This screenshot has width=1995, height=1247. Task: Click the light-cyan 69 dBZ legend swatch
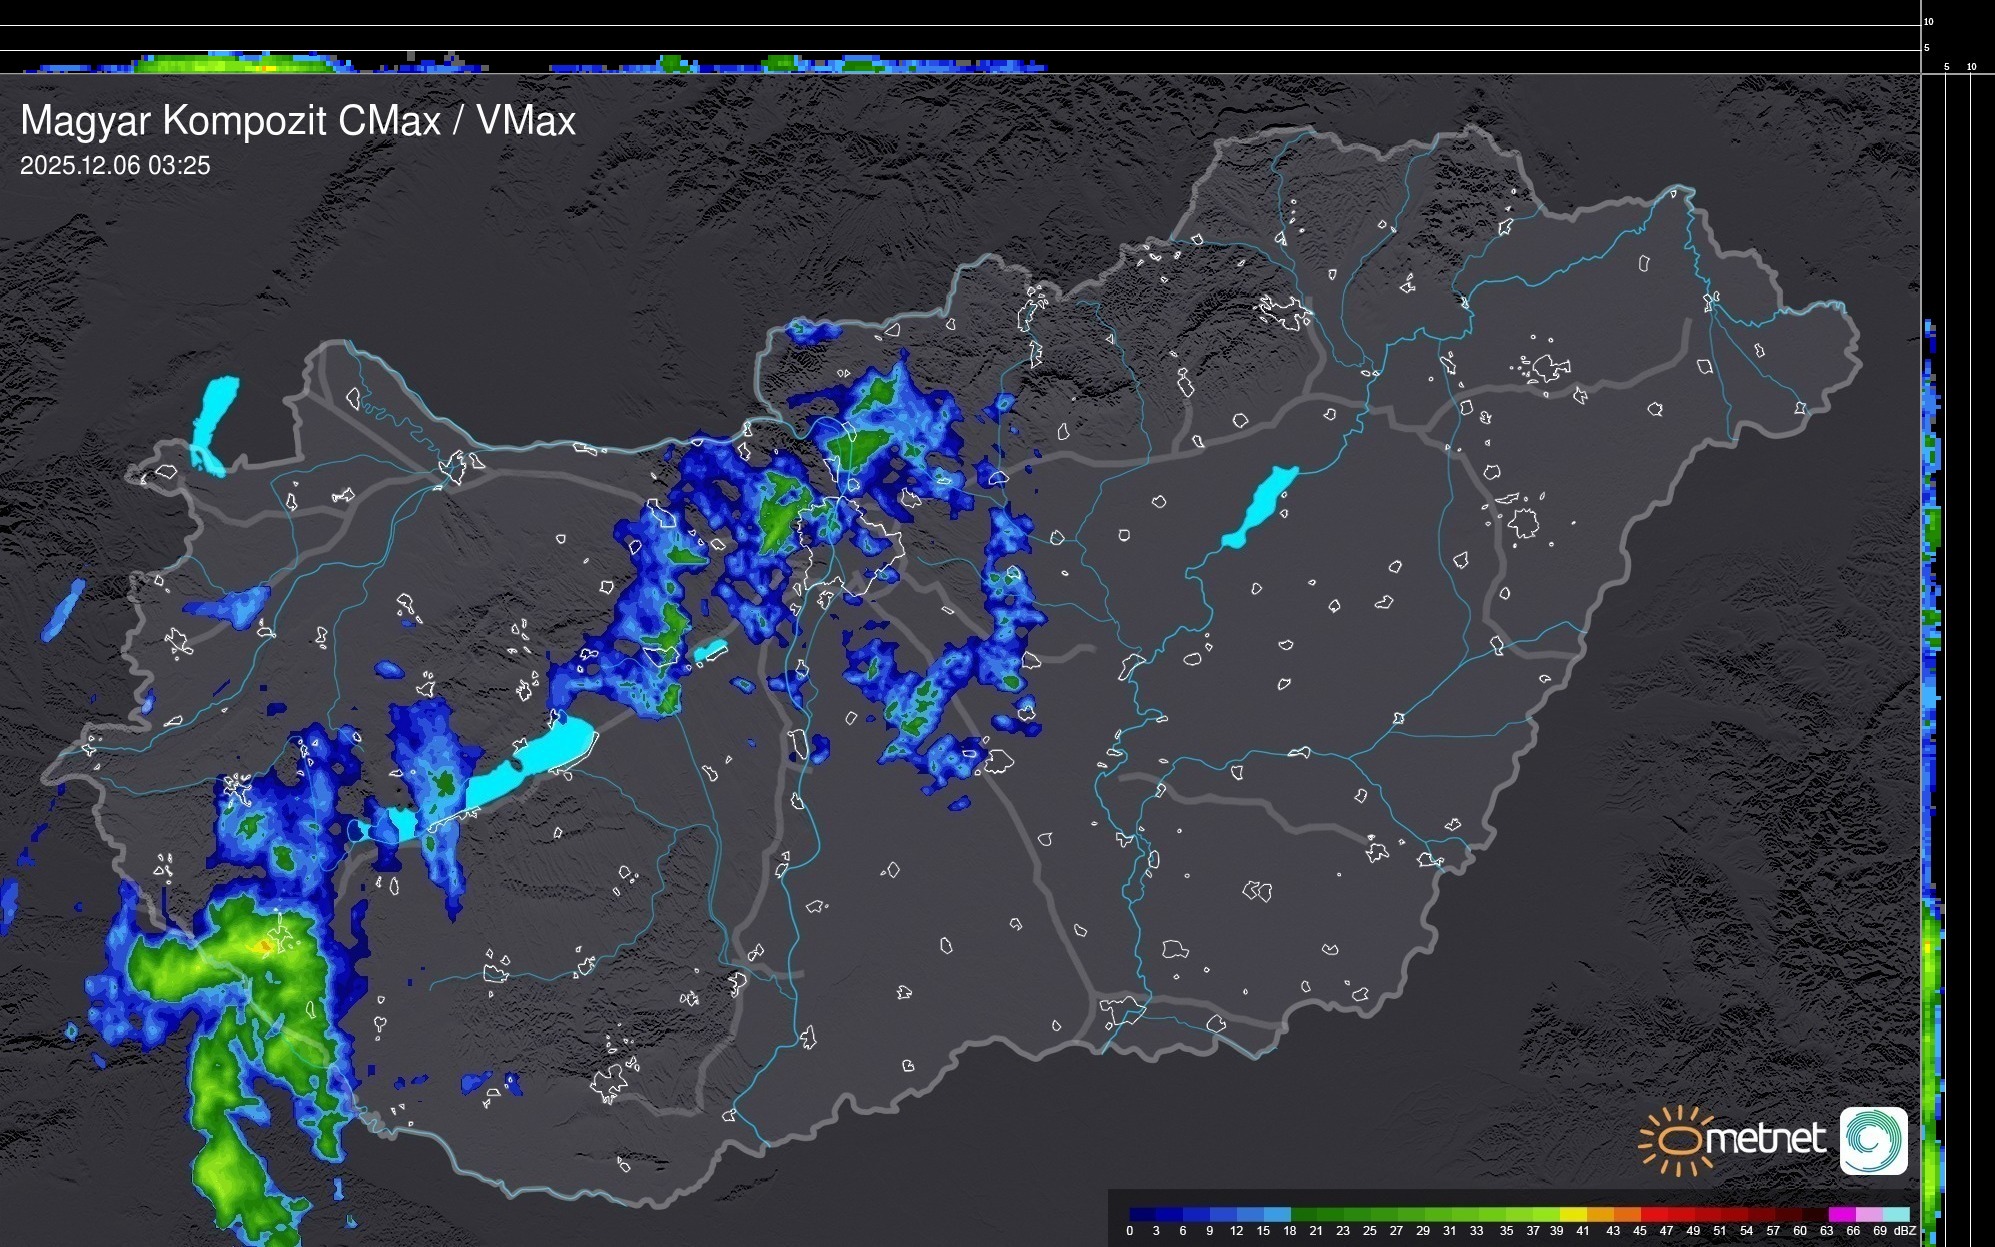[1896, 1214]
